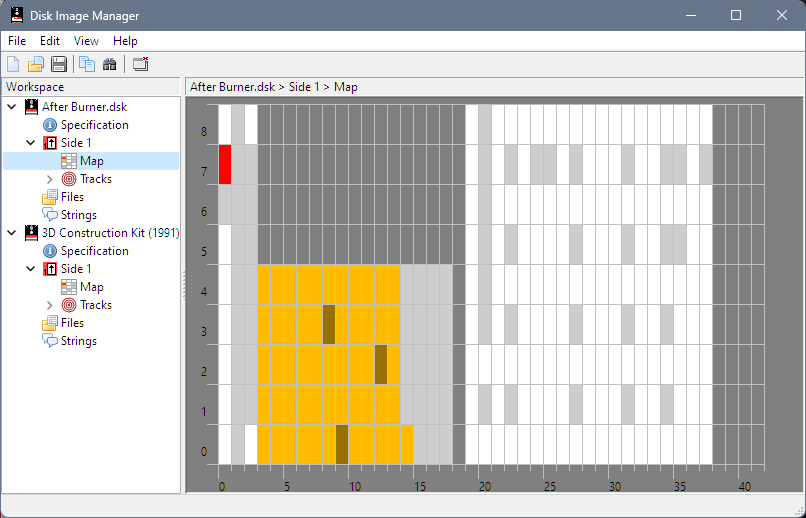Viewport: 806px width, 518px height.
Task: Click the info icon of 3D Construction Kit Specification
Action: pos(50,251)
